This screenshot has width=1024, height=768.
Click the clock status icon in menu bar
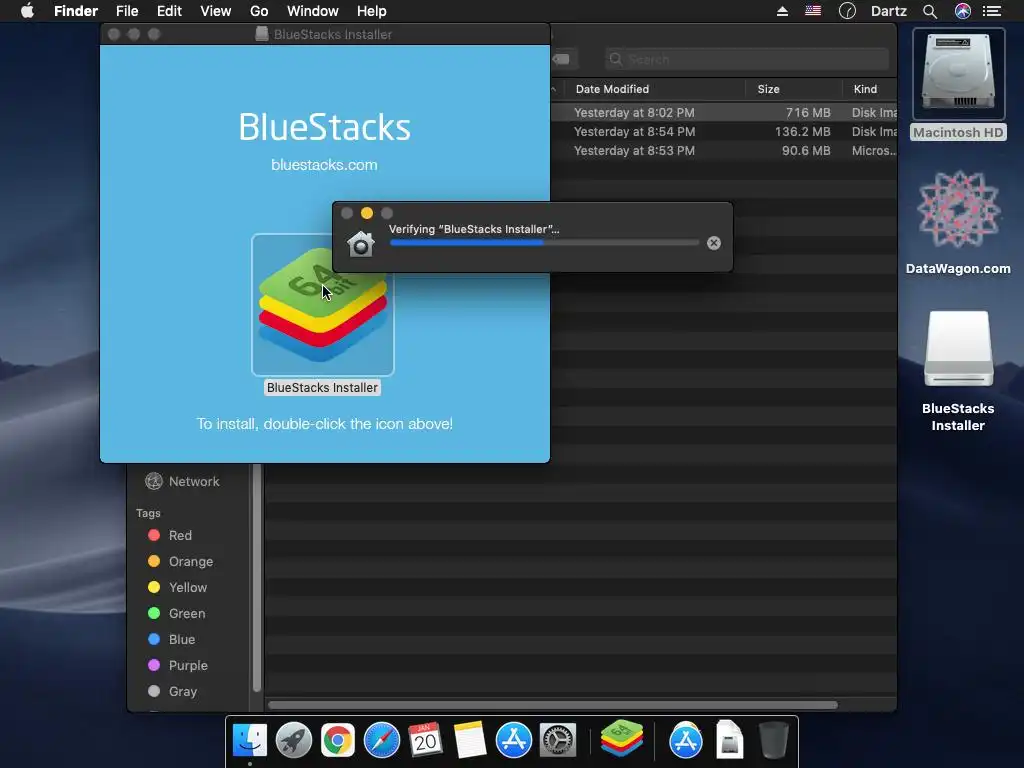point(847,11)
